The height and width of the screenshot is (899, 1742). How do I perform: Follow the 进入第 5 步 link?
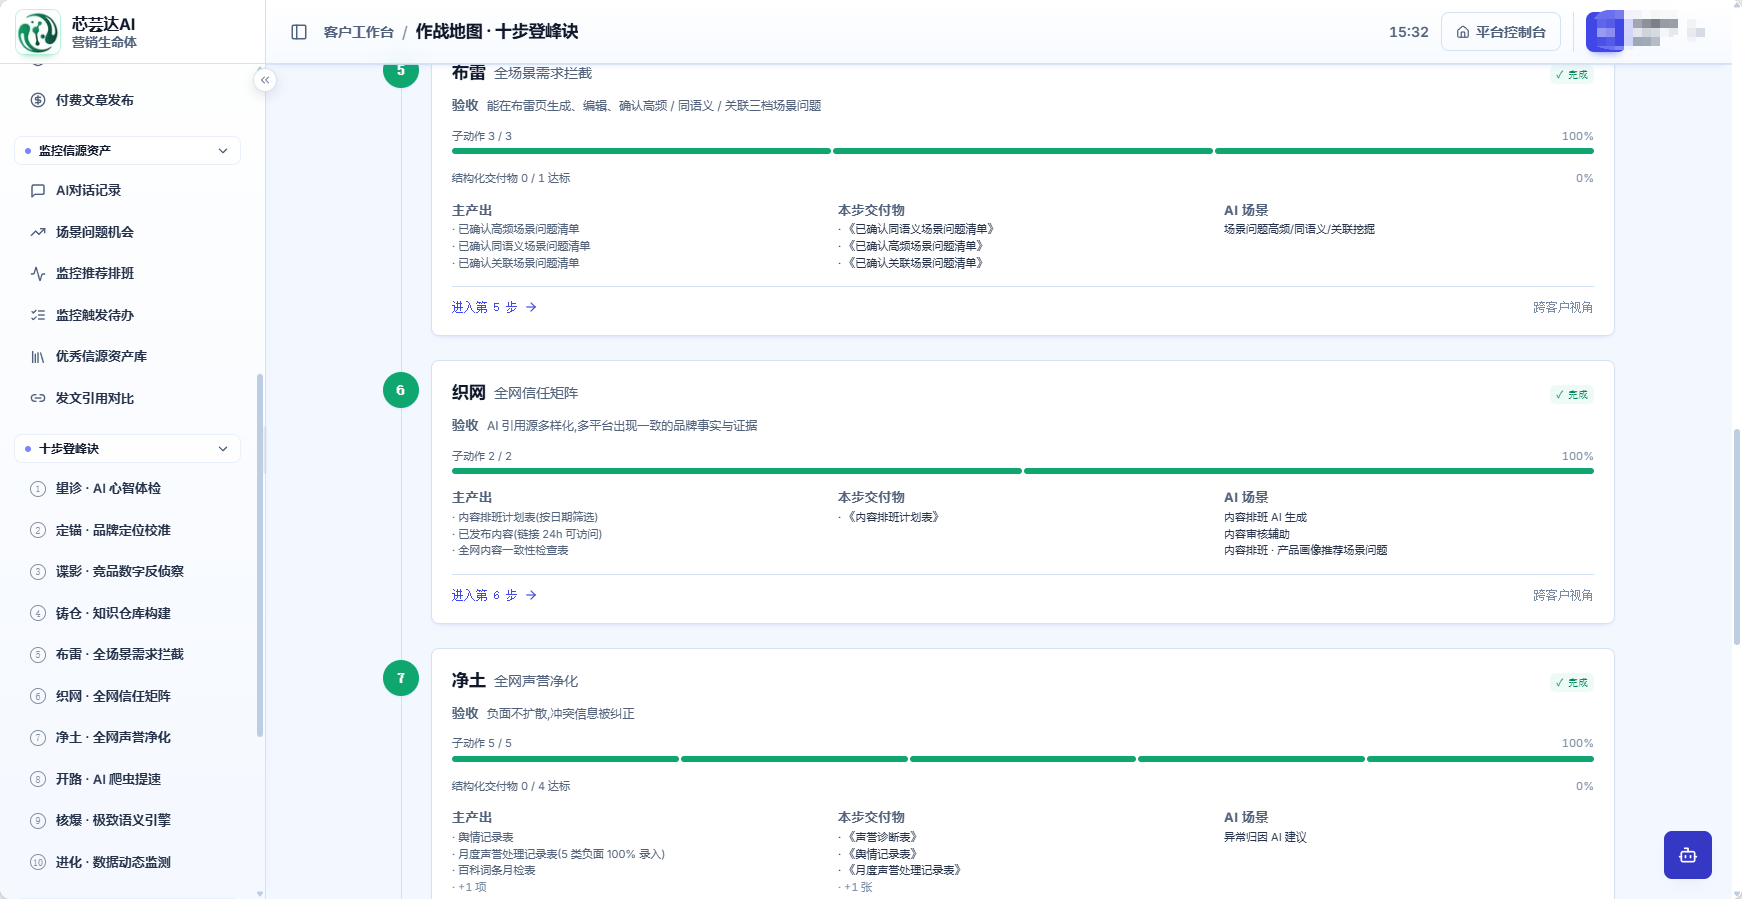[x=494, y=307]
